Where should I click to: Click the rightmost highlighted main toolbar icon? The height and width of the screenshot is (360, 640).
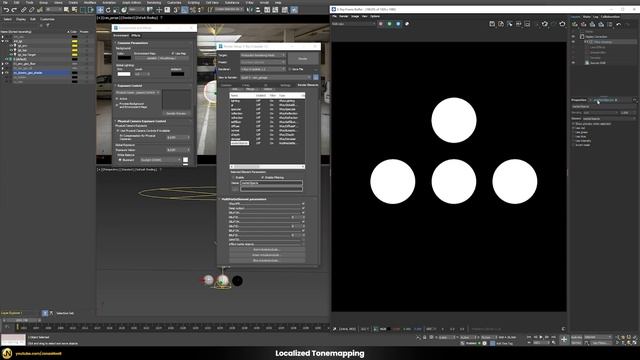pyautogui.click(x=294, y=10)
